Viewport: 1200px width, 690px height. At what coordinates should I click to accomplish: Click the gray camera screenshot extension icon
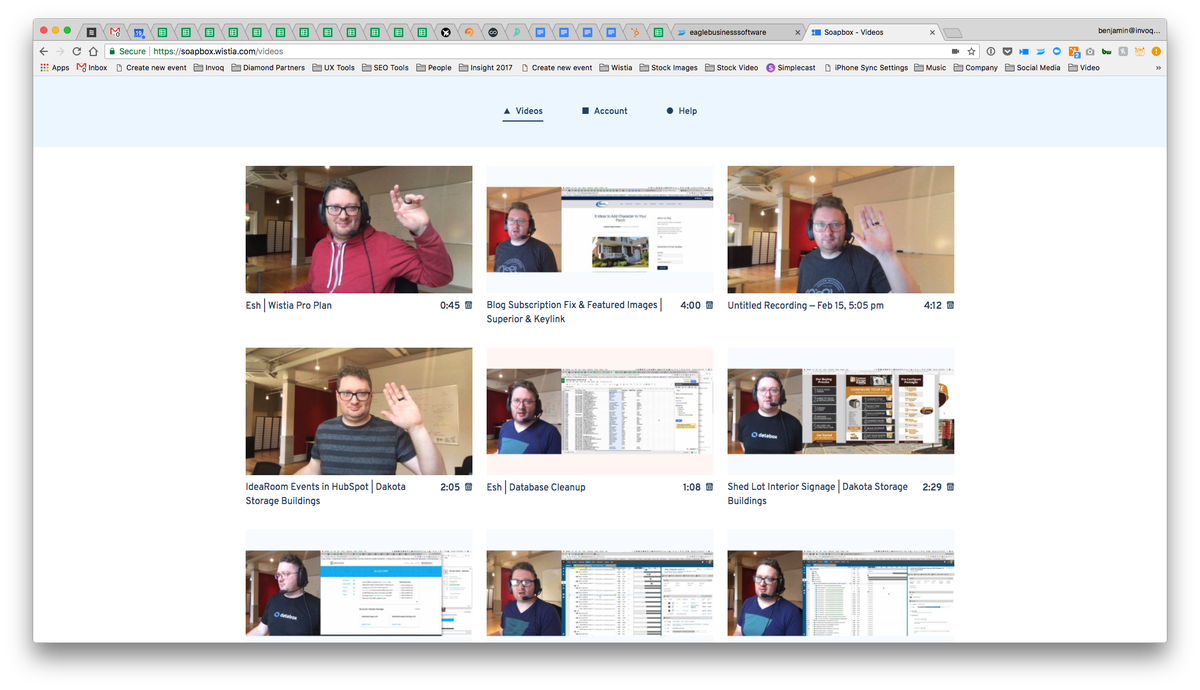coord(1090,51)
